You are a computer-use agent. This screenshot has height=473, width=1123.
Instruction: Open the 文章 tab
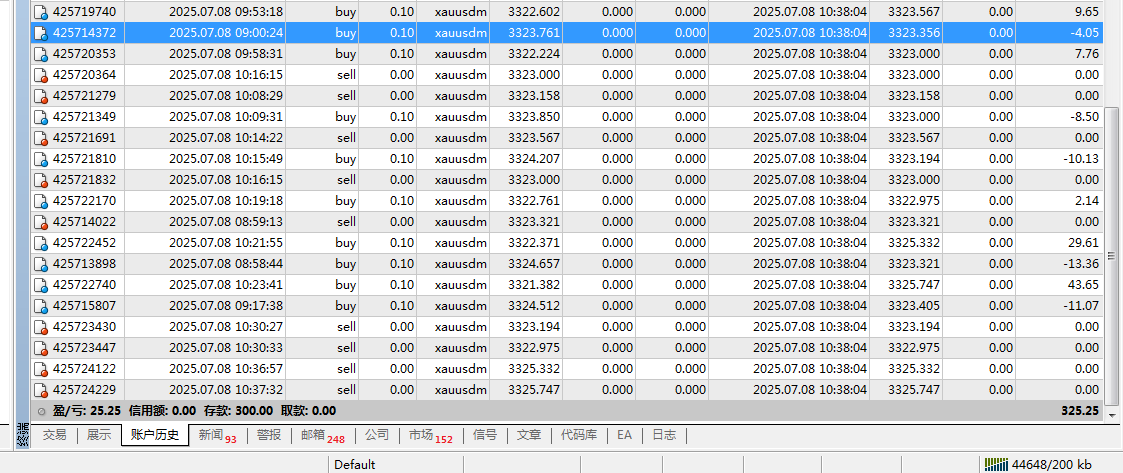(x=529, y=435)
